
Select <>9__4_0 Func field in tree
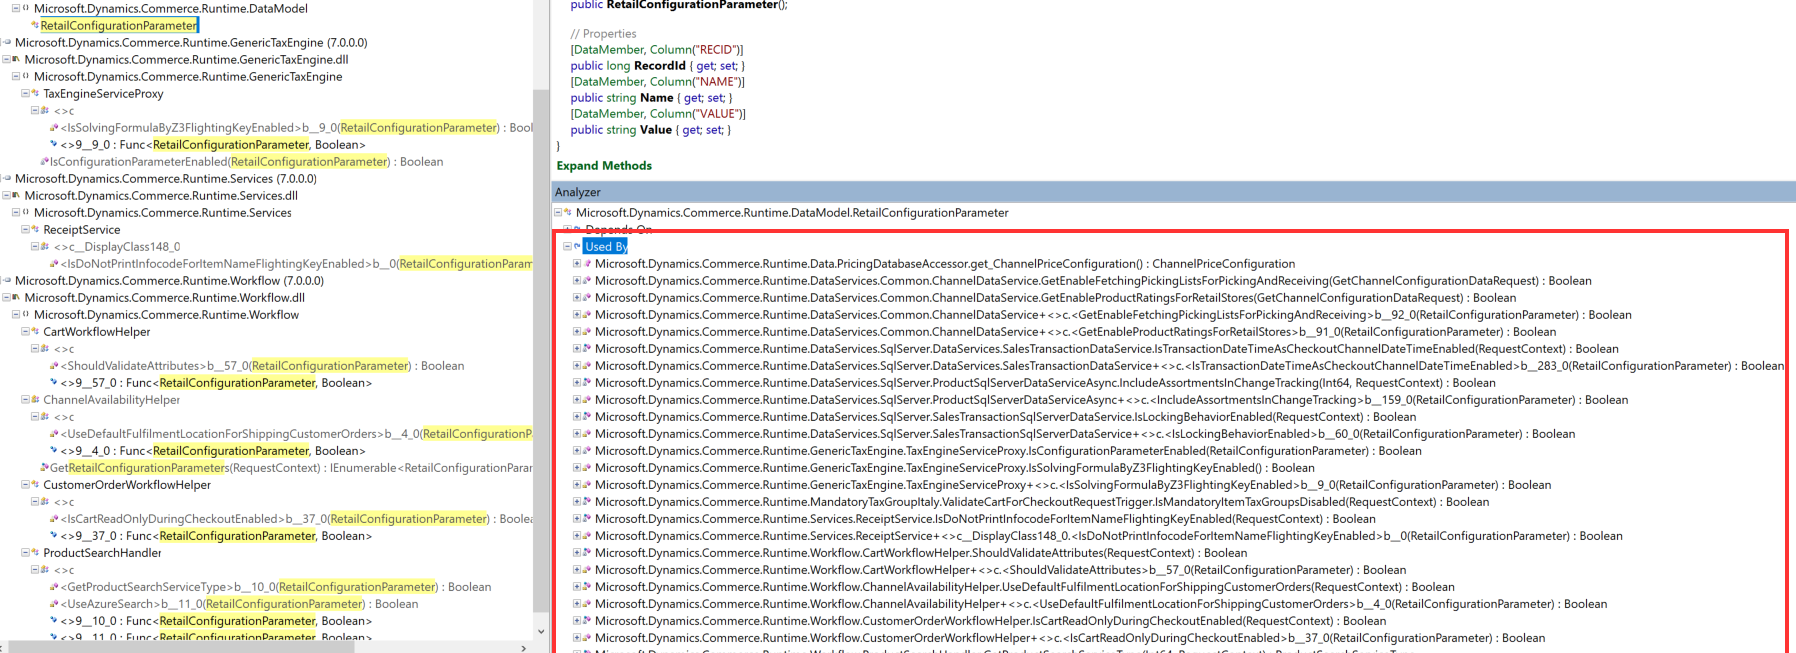(x=213, y=450)
